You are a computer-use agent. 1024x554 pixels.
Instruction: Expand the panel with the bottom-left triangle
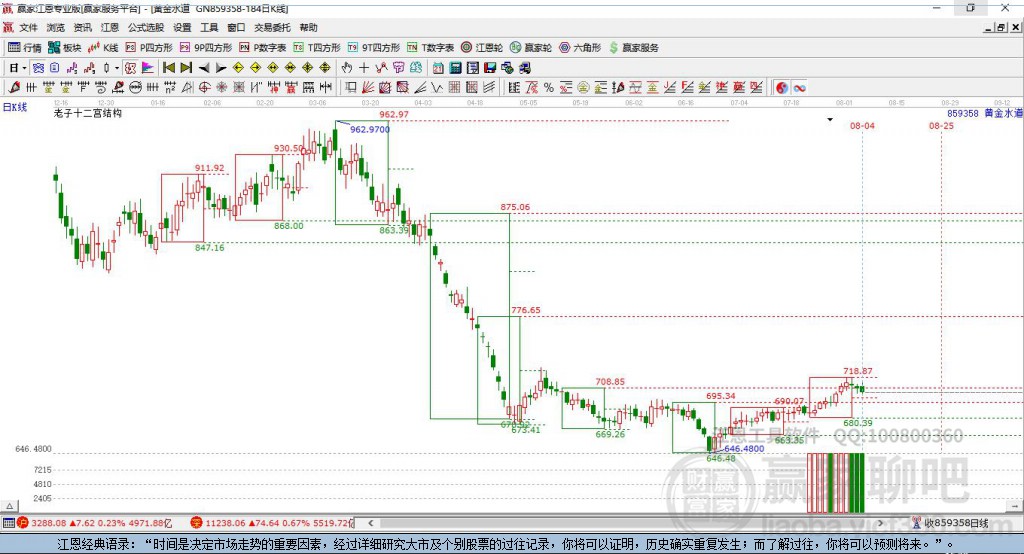point(10,506)
